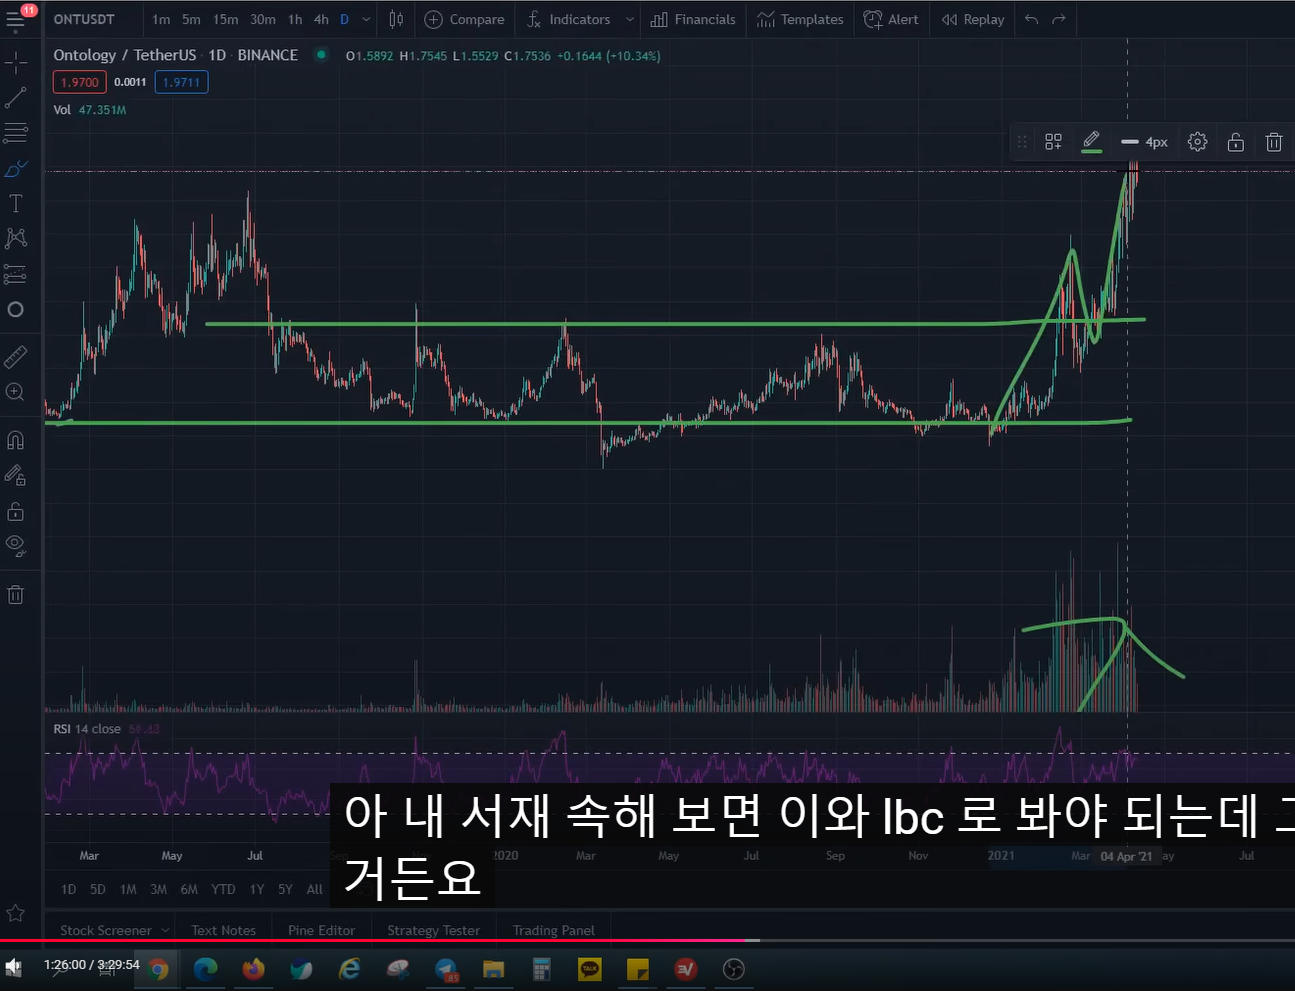This screenshot has width=1295, height=991.
Task: Set the date range to 1Y
Action: click(257, 889)
